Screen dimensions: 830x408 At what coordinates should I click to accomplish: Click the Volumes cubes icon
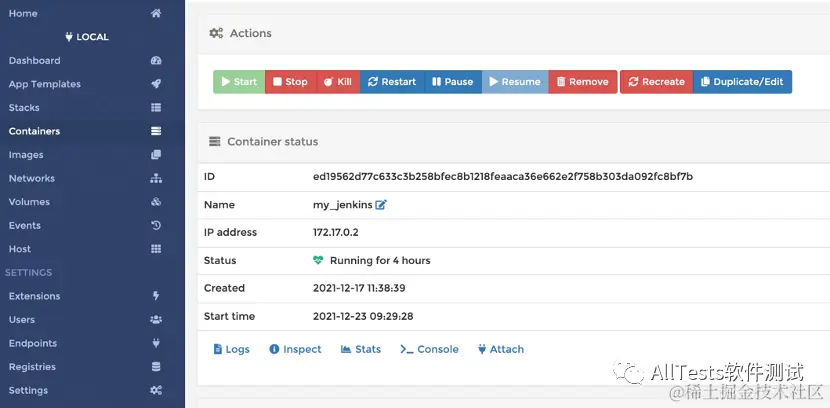[x=156, y=202]
